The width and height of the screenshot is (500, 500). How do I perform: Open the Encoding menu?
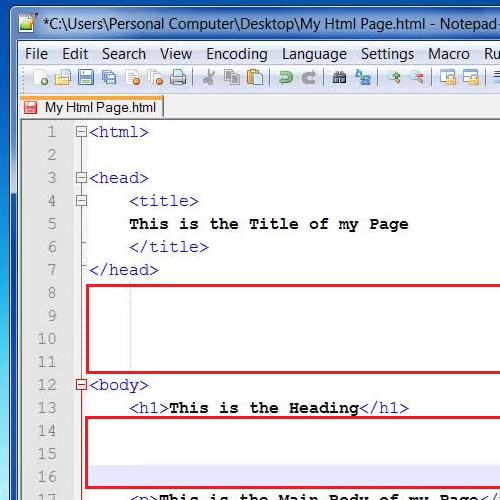237,54
